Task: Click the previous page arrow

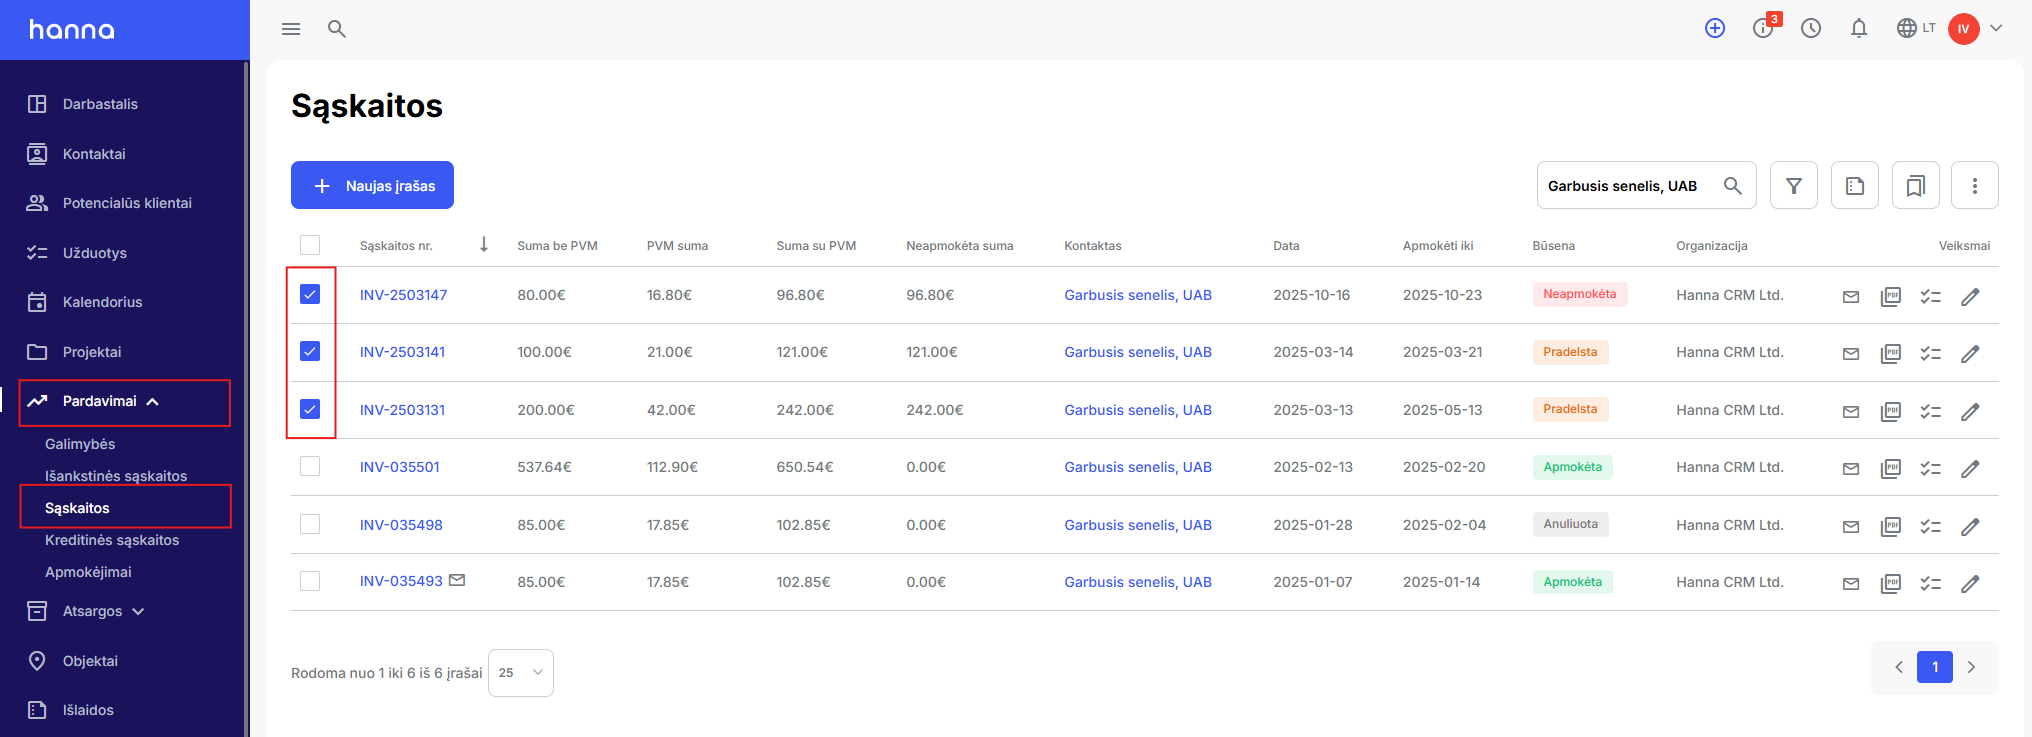Action: (x=1899, y=667)
